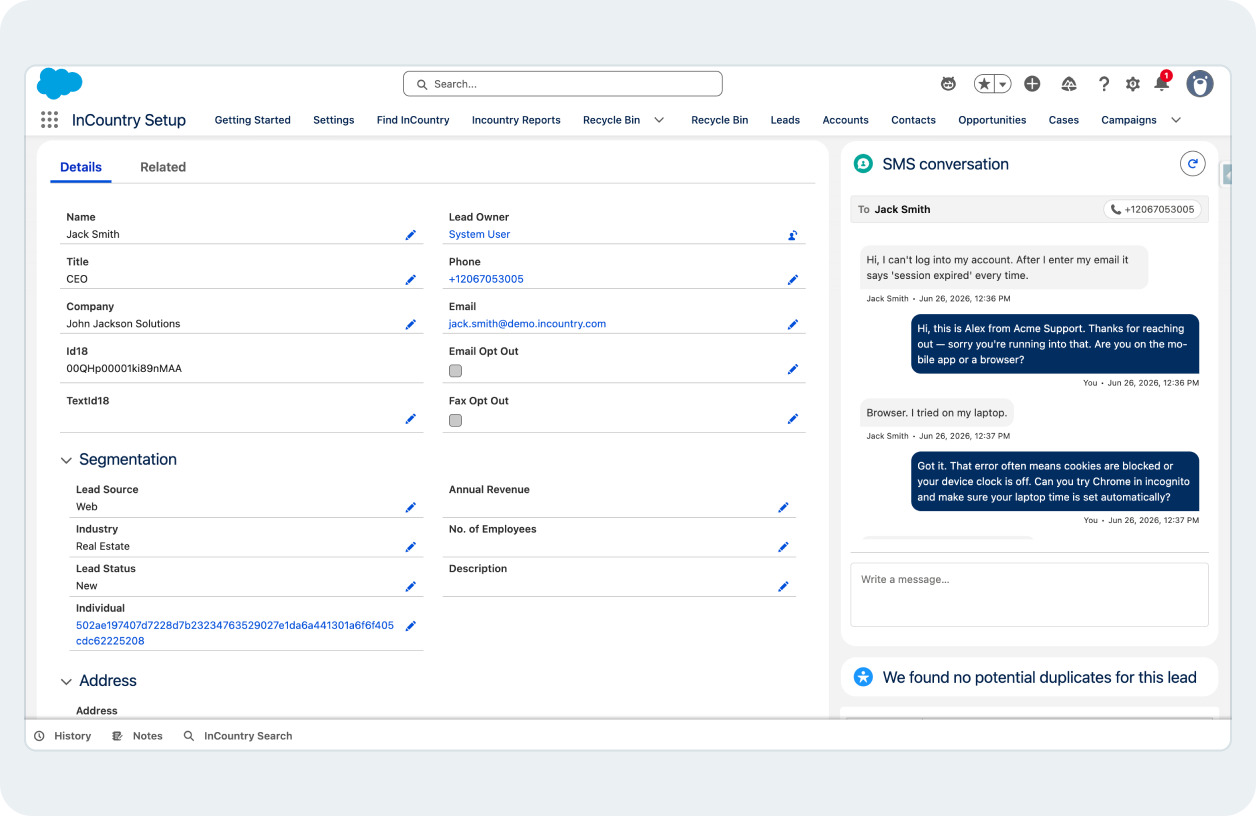This screenshot has height=816, width=1256.
Task: Expand the side panel arrow handle
Action: coord(1227,175)
